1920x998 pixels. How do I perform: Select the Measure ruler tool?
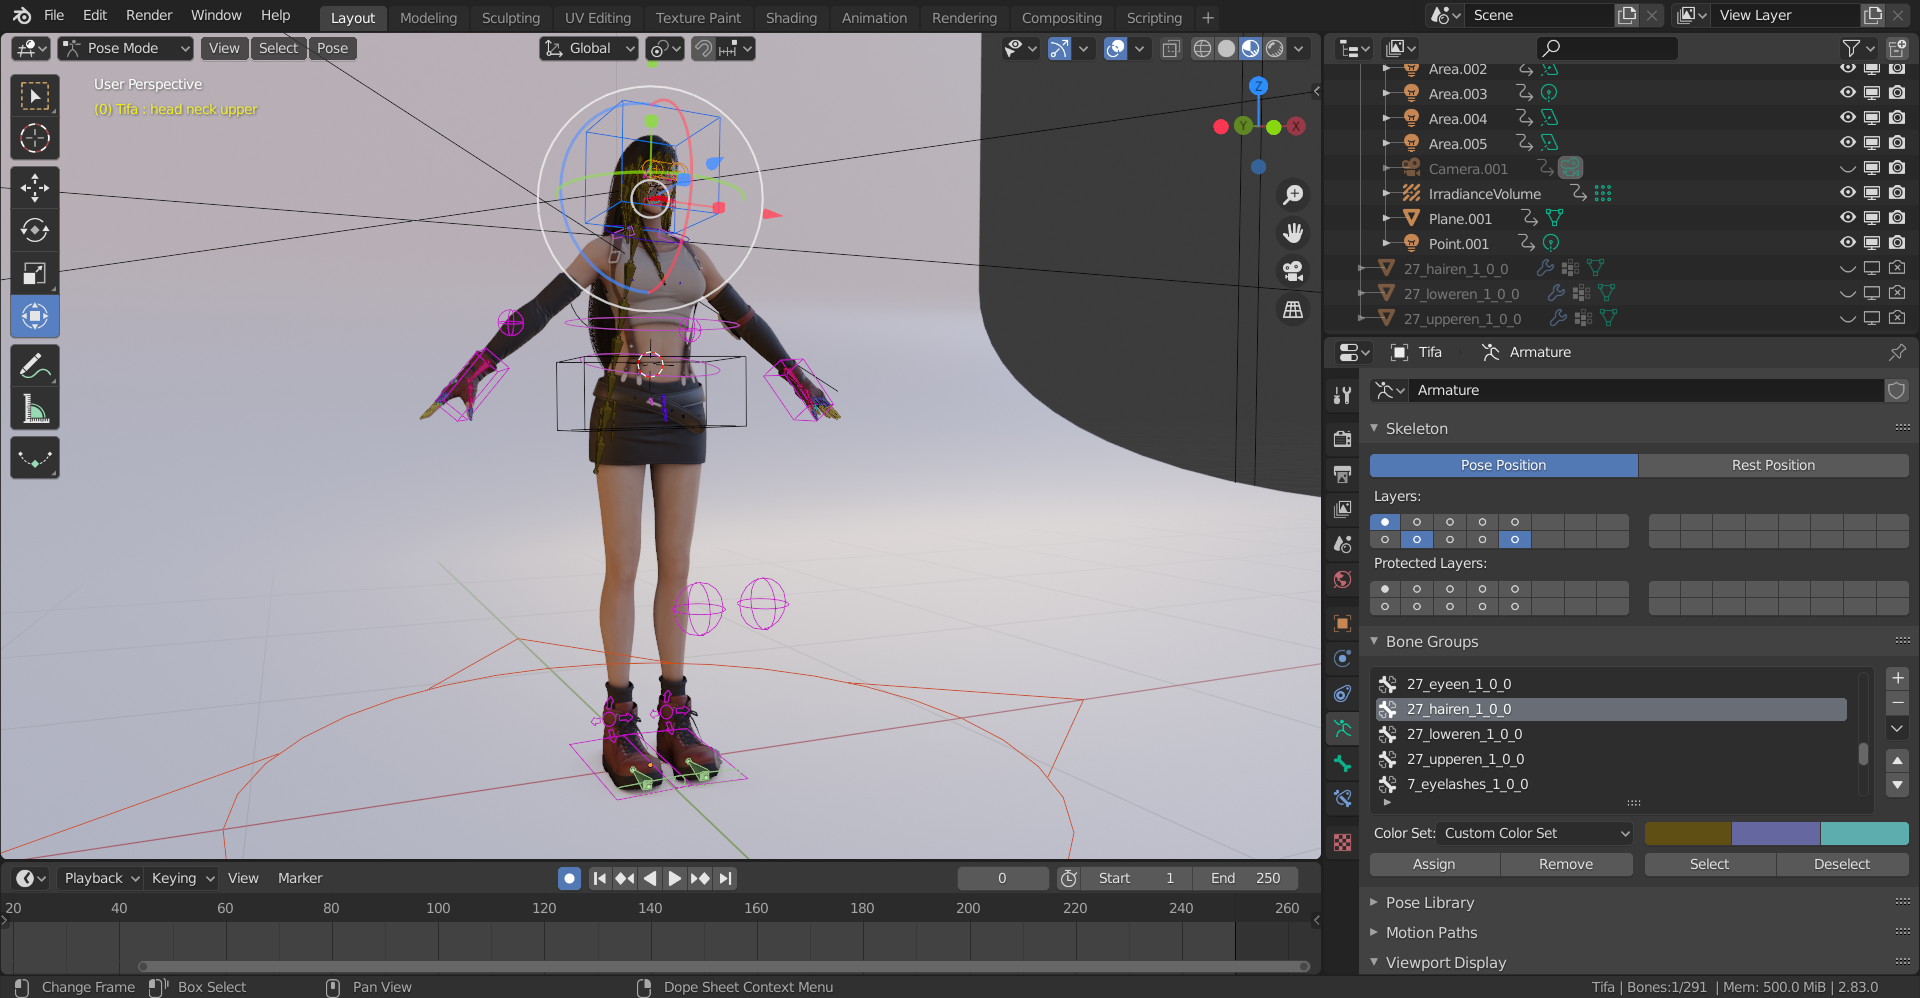35,409
